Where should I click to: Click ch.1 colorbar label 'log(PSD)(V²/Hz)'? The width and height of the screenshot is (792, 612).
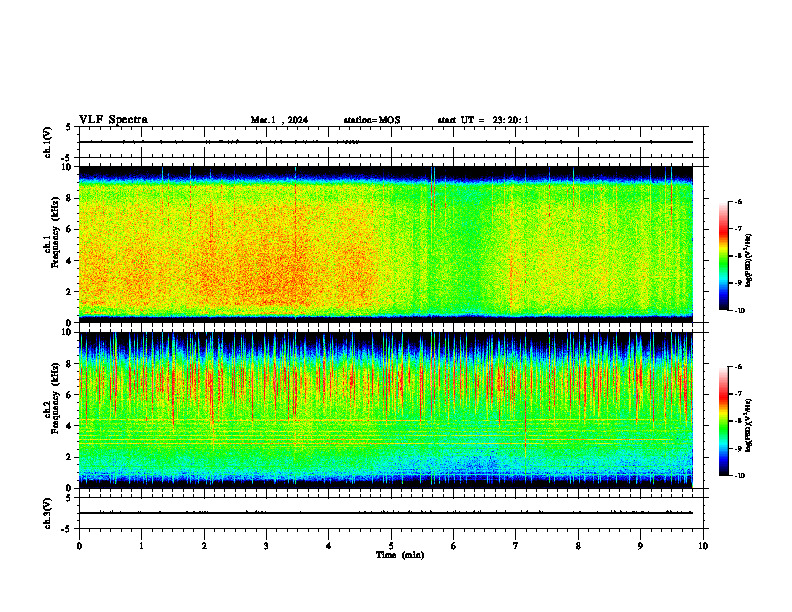point(749,261)
